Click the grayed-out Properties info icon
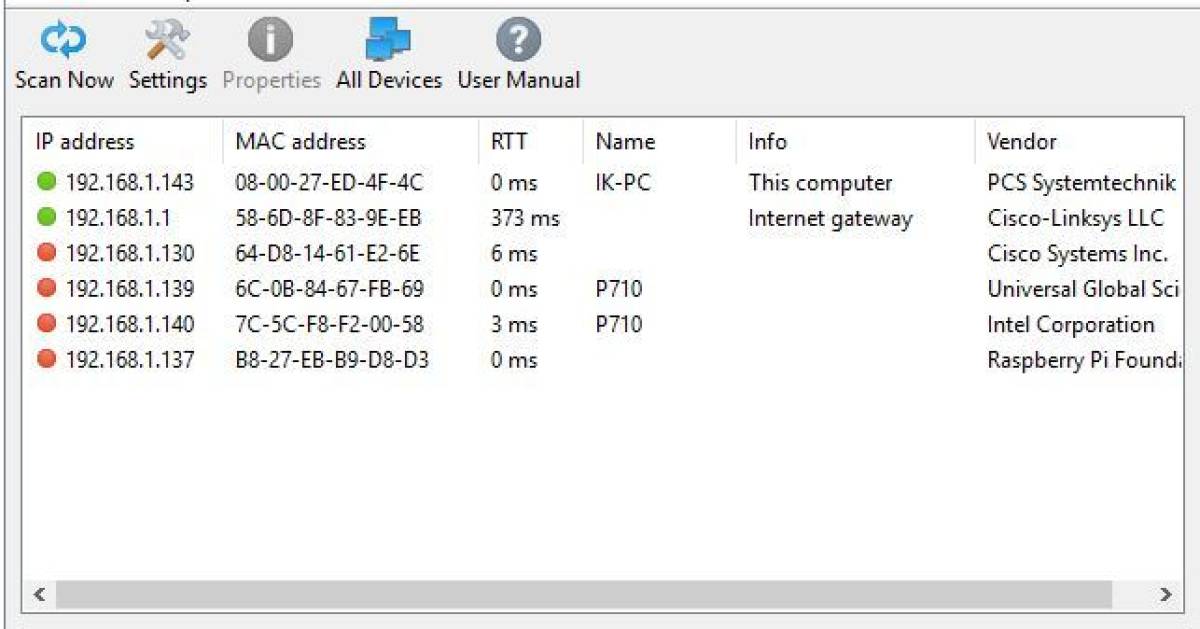1200x629 pixels. [x=270, y=38]
